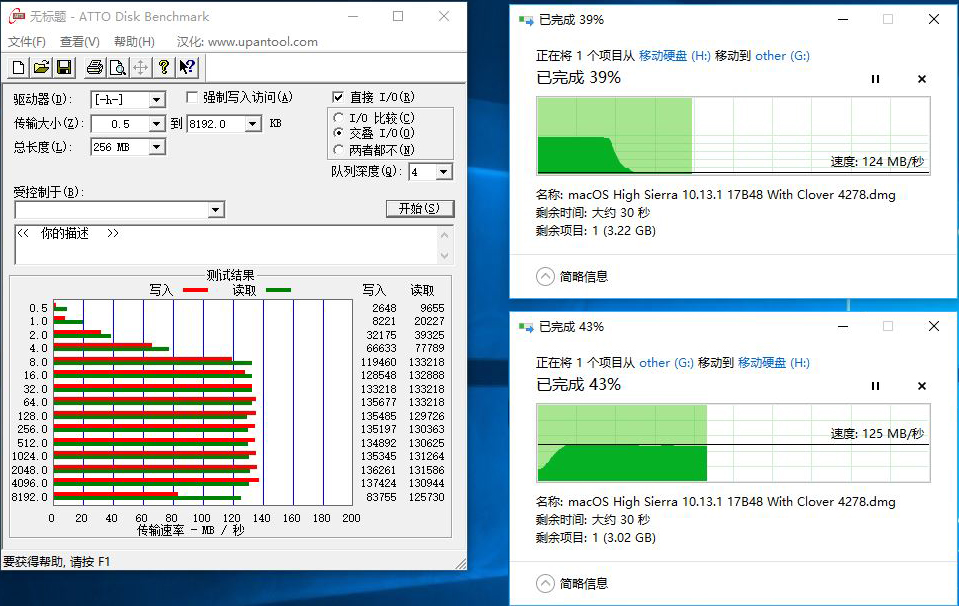Screen dimensions: 959x606
Task: Open the View (V) menu
Action: click(x=80, y=42)
